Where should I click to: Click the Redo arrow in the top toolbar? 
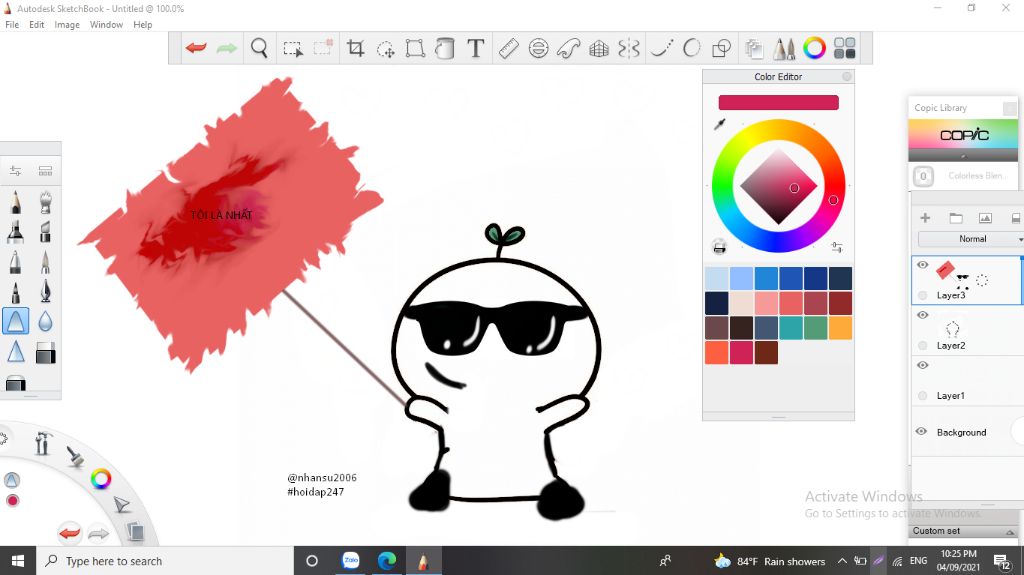click(x=227, y=48)
